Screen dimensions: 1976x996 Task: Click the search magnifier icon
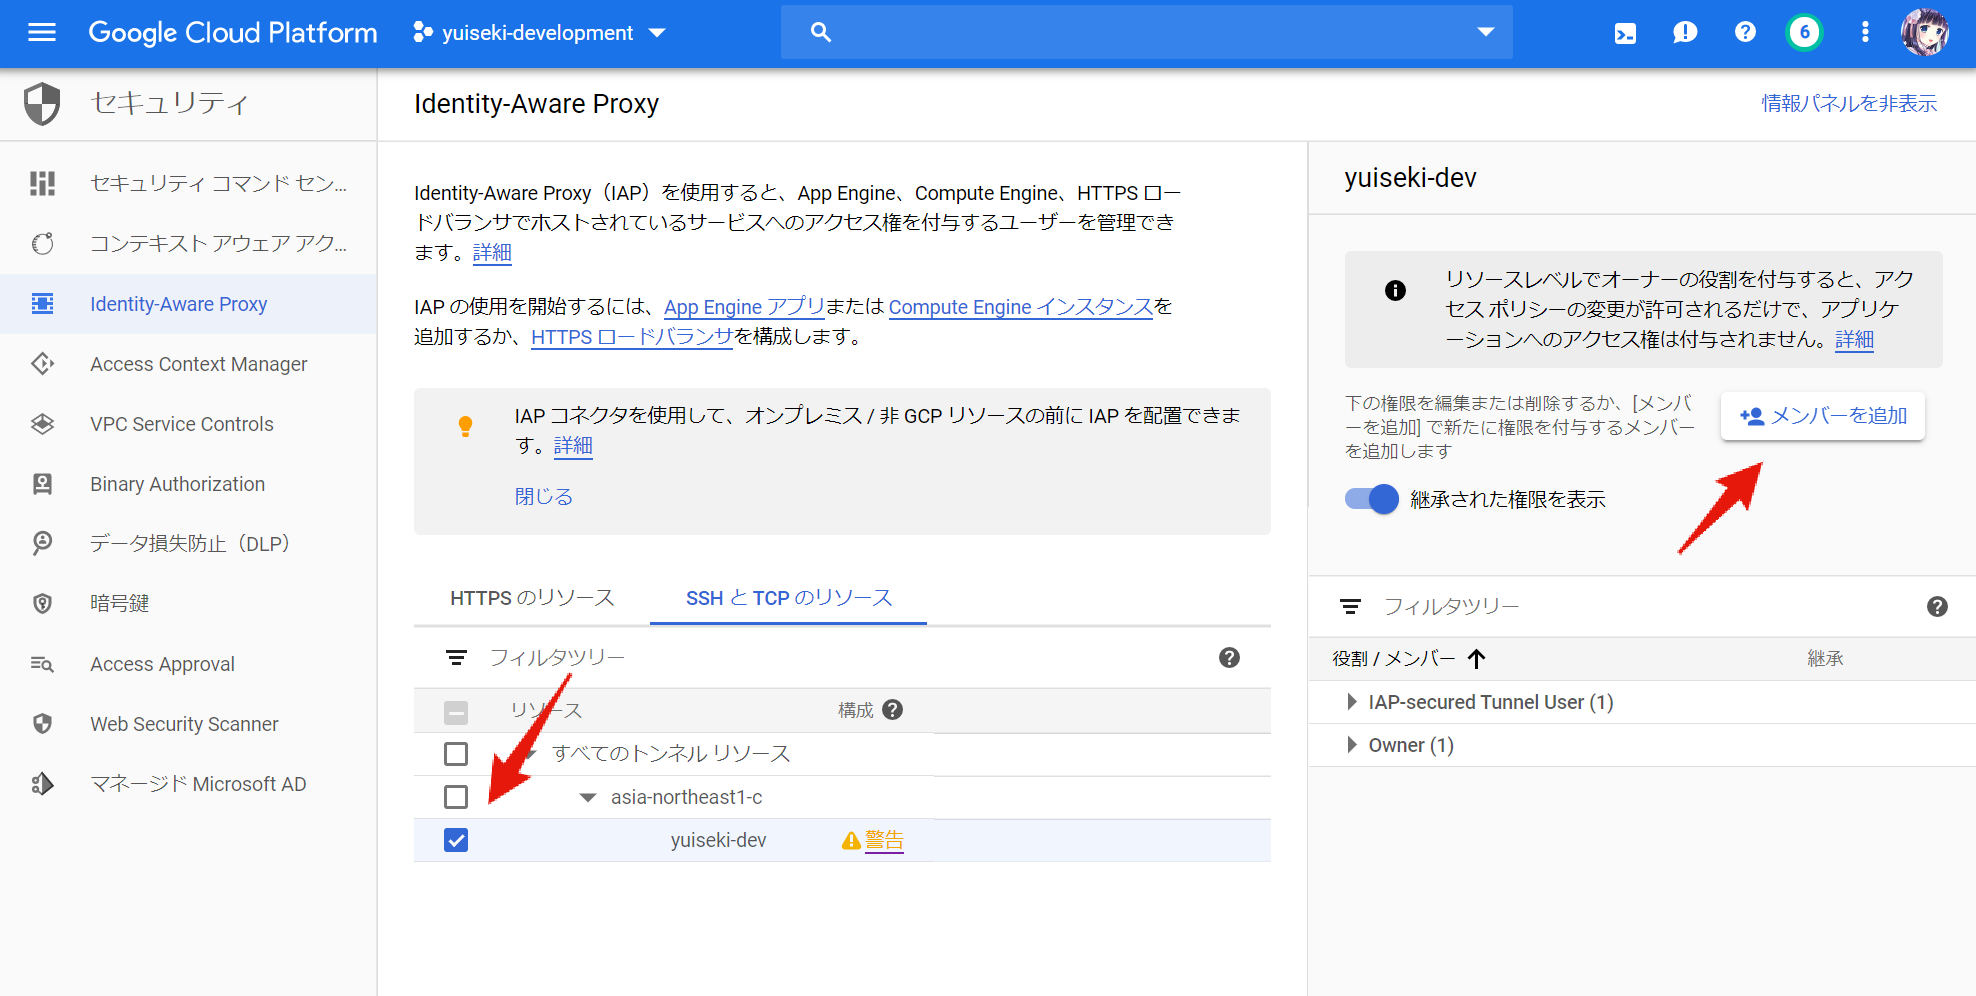point(821,33)
